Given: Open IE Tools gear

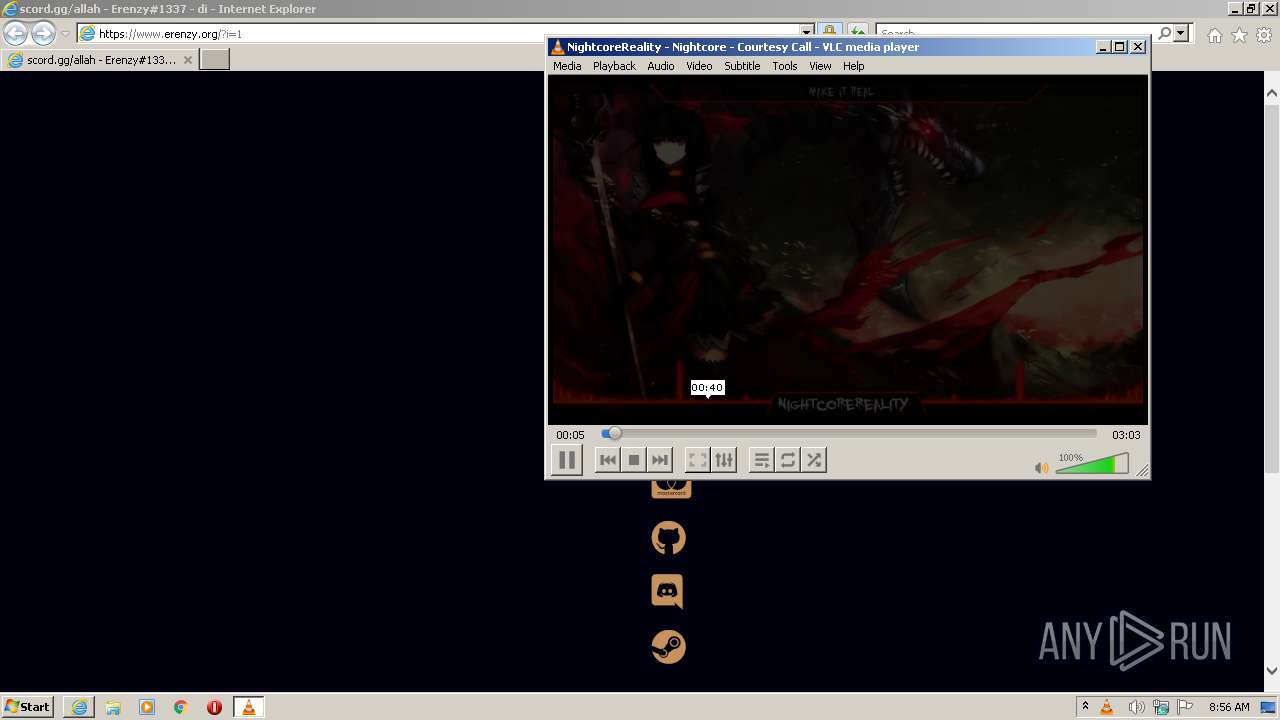Looking at the screenshot, I should [1264, 35].
